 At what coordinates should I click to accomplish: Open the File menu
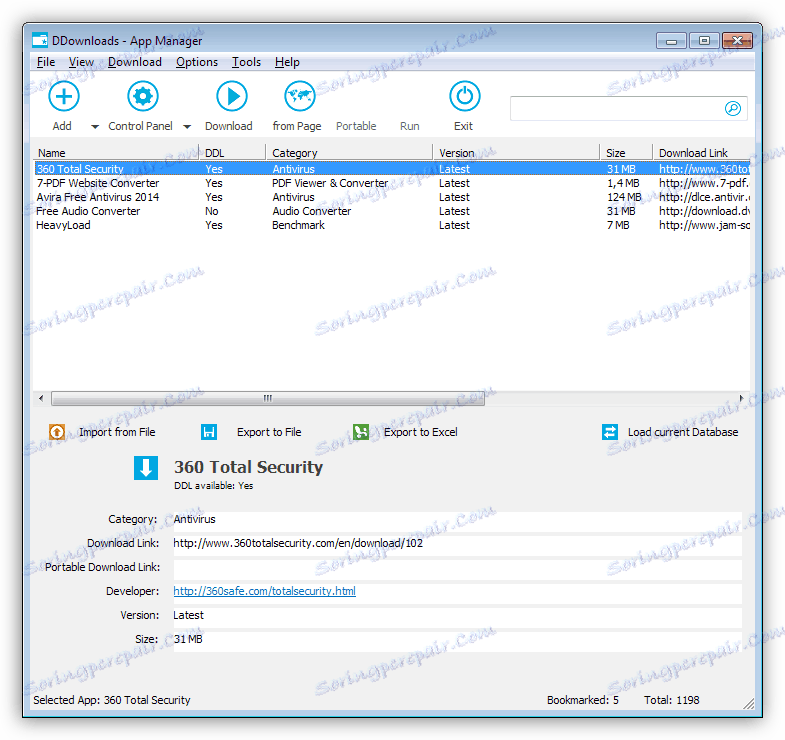46,62
